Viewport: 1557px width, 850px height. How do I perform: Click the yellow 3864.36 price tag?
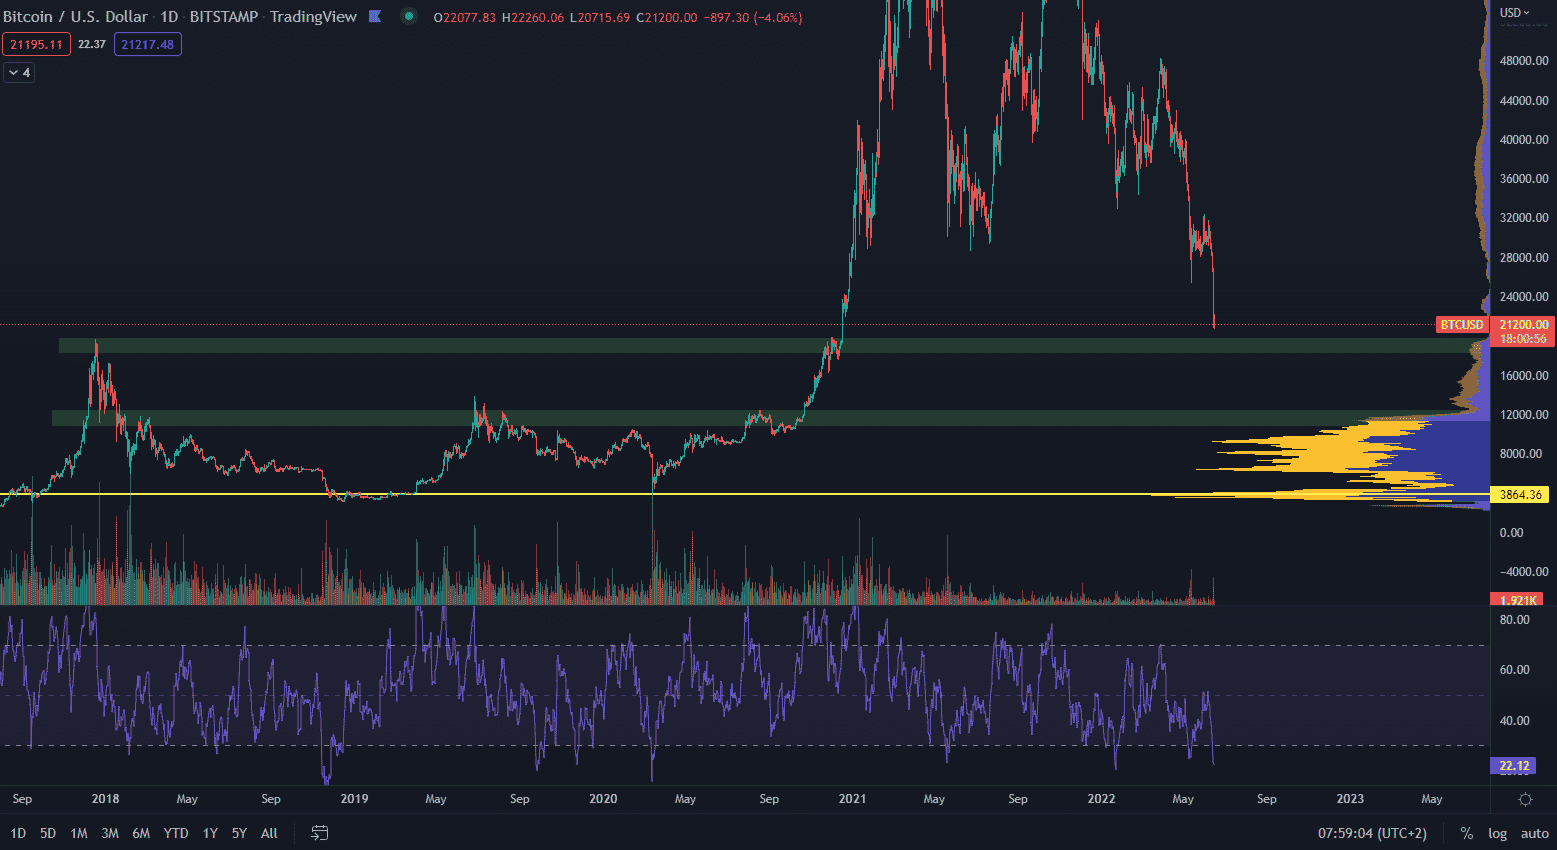pyautogui.click(x=1518, y=495)
